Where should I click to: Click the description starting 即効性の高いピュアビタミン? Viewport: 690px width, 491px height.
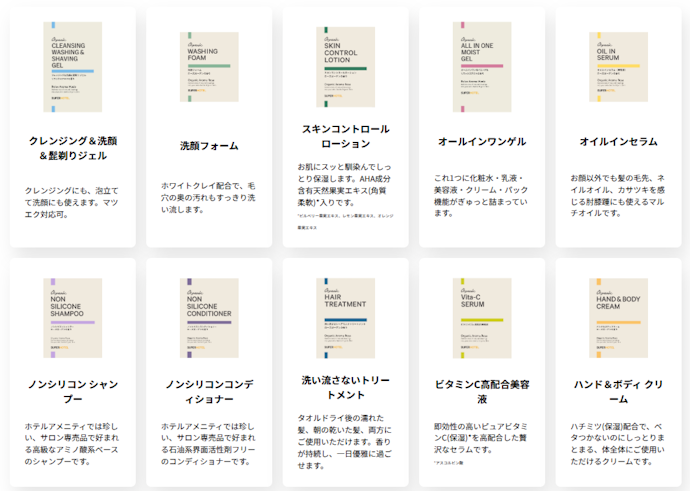tap(481, 438)
